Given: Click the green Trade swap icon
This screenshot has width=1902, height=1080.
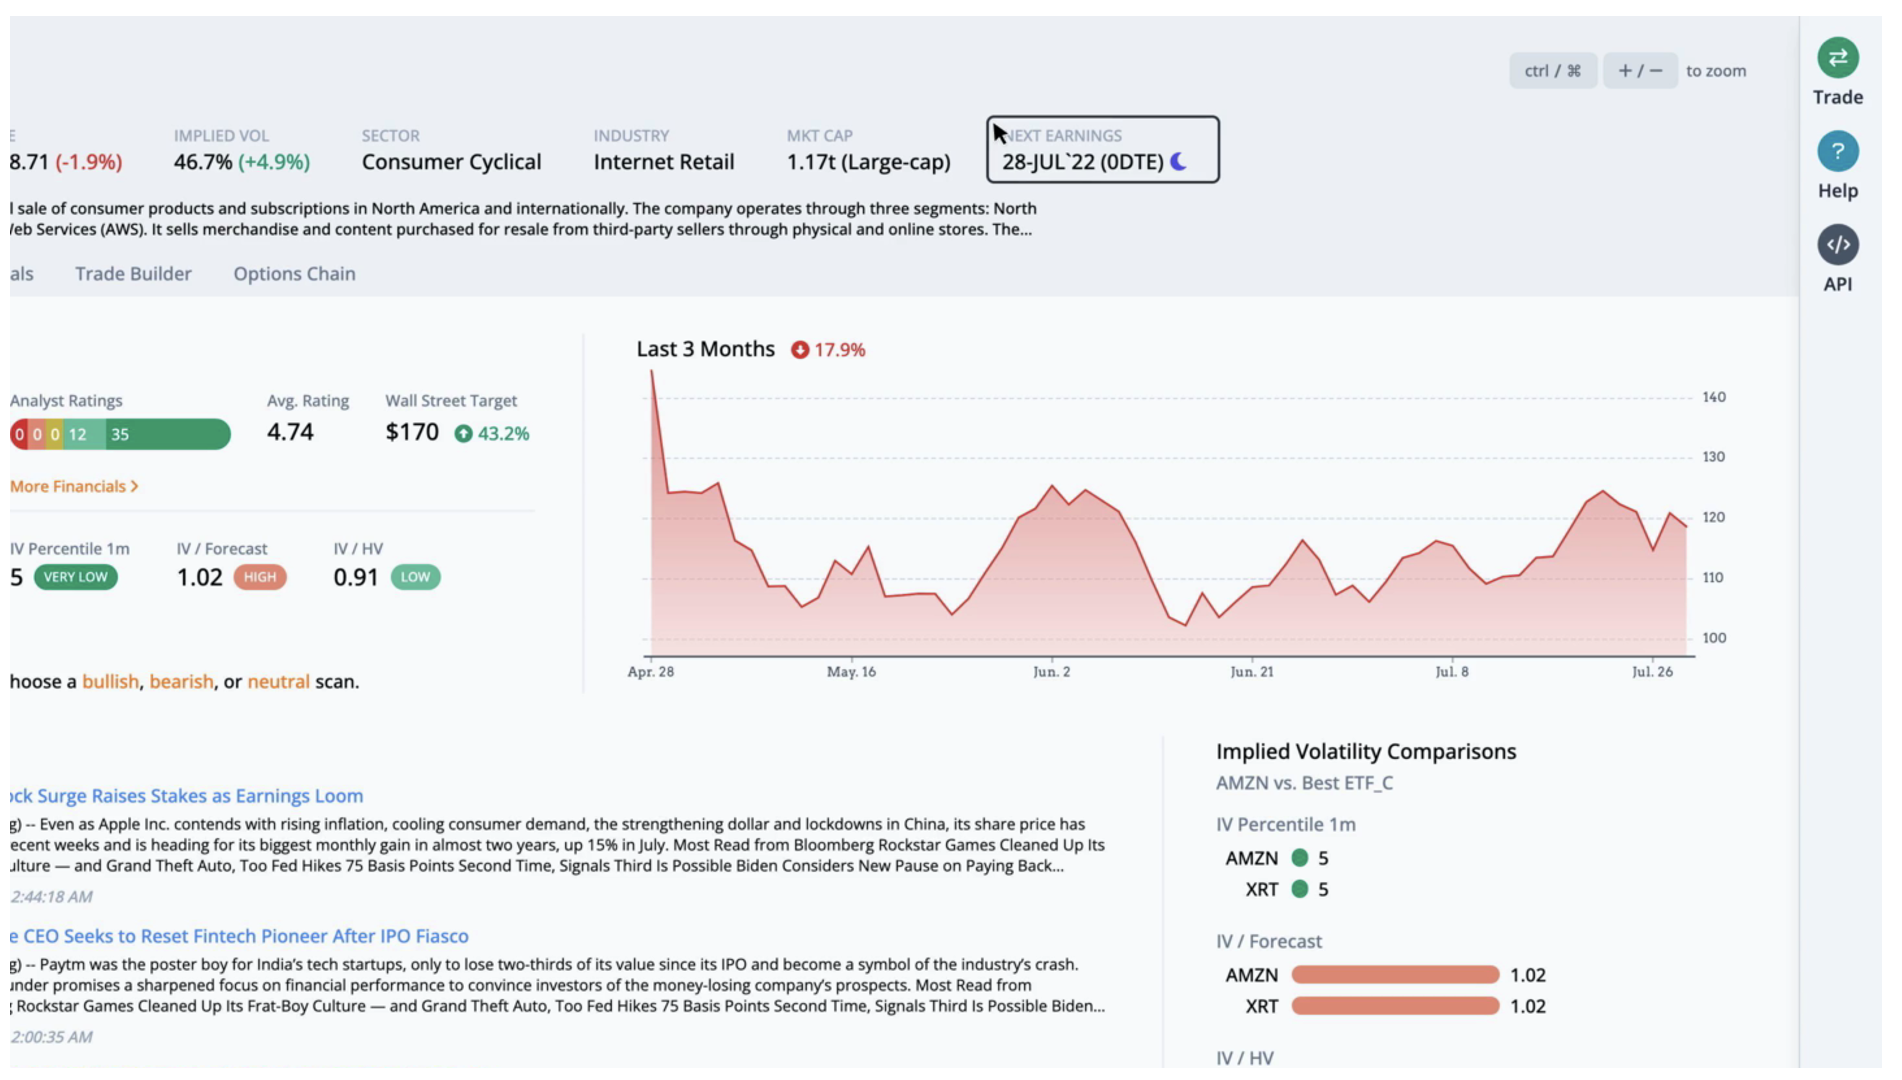Looking at the screenshot, I should (x=1837, y=58).
